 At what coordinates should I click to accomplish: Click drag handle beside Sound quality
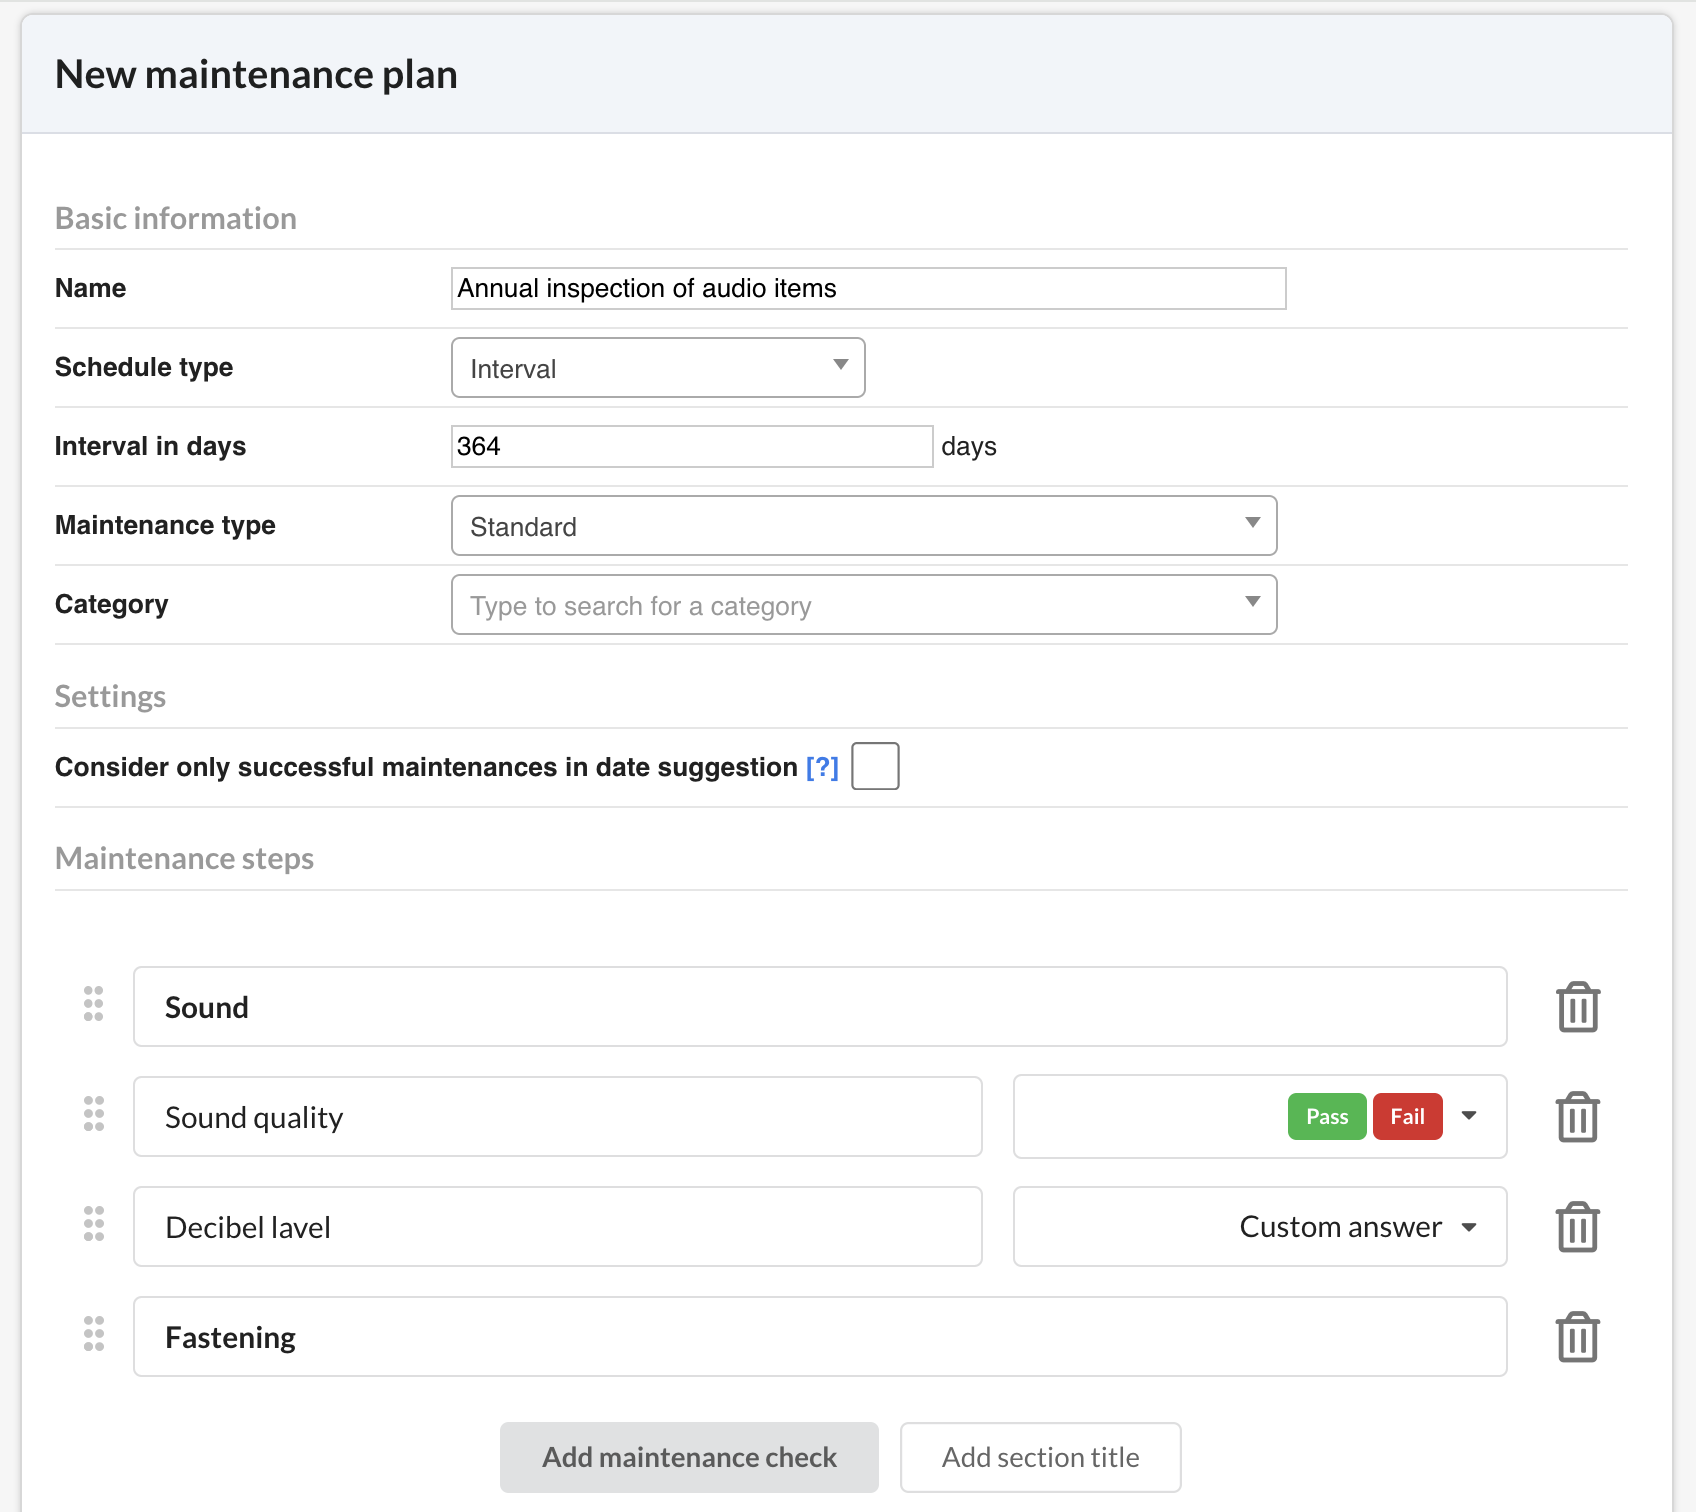(x=94, y=1114)
